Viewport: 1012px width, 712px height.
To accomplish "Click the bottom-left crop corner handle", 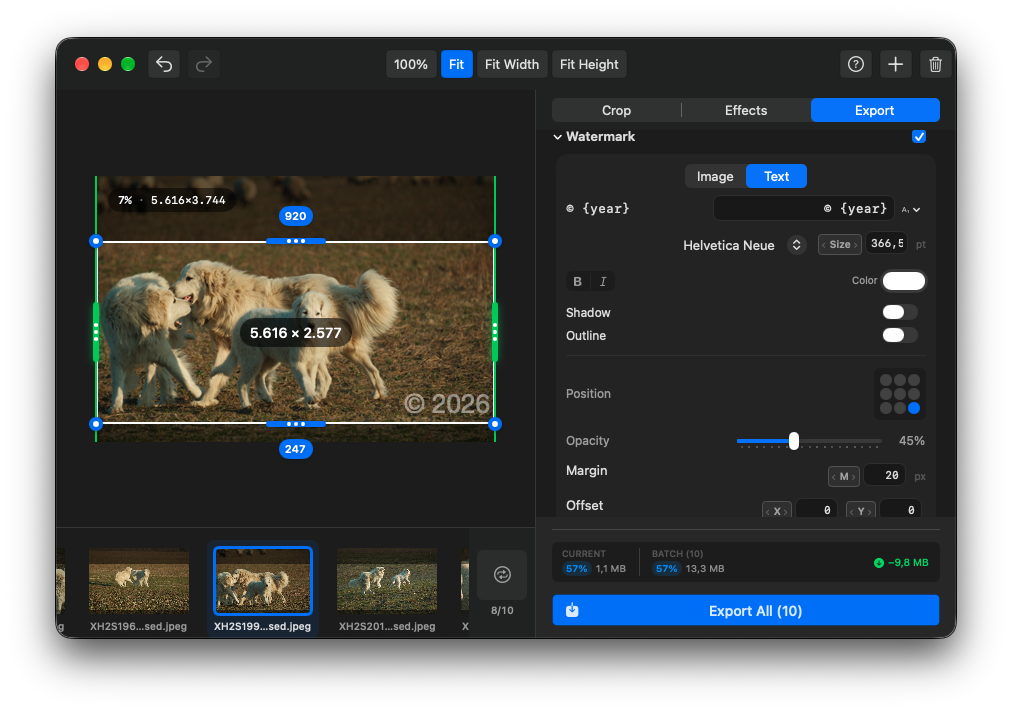I will [x=96, y=424].
